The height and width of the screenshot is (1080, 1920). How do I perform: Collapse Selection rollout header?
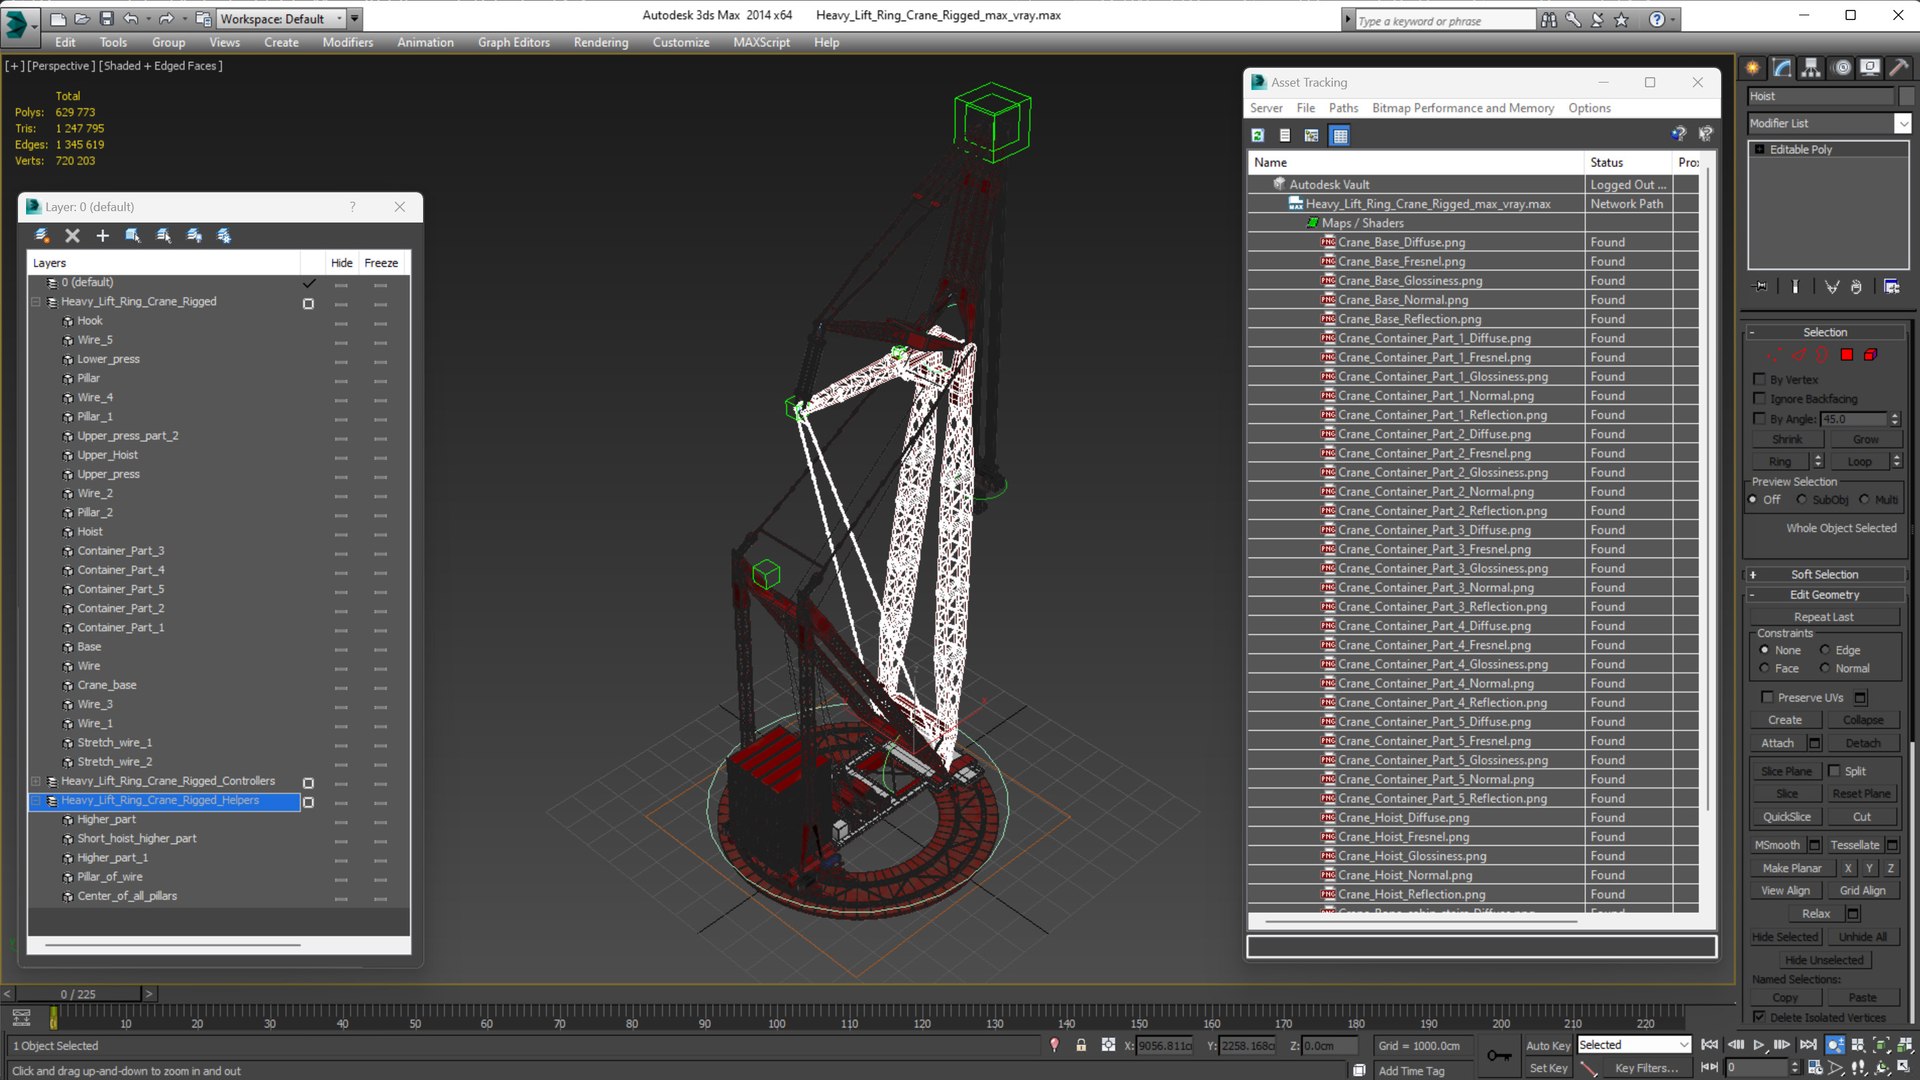(1825, 332)
